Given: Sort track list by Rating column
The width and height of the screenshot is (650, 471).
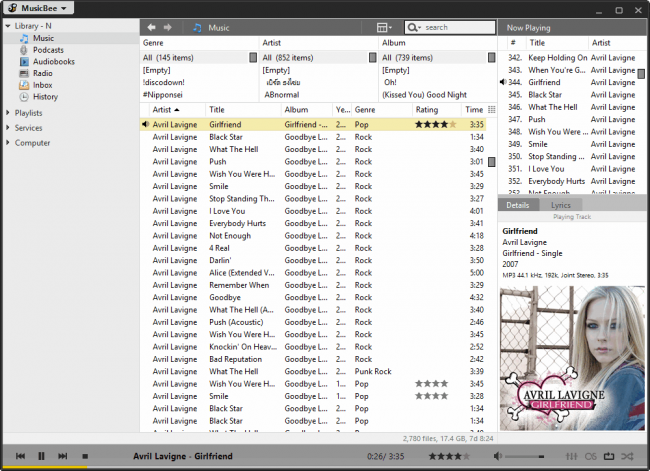Looking at the screenshot, I should tap(437, 109).
